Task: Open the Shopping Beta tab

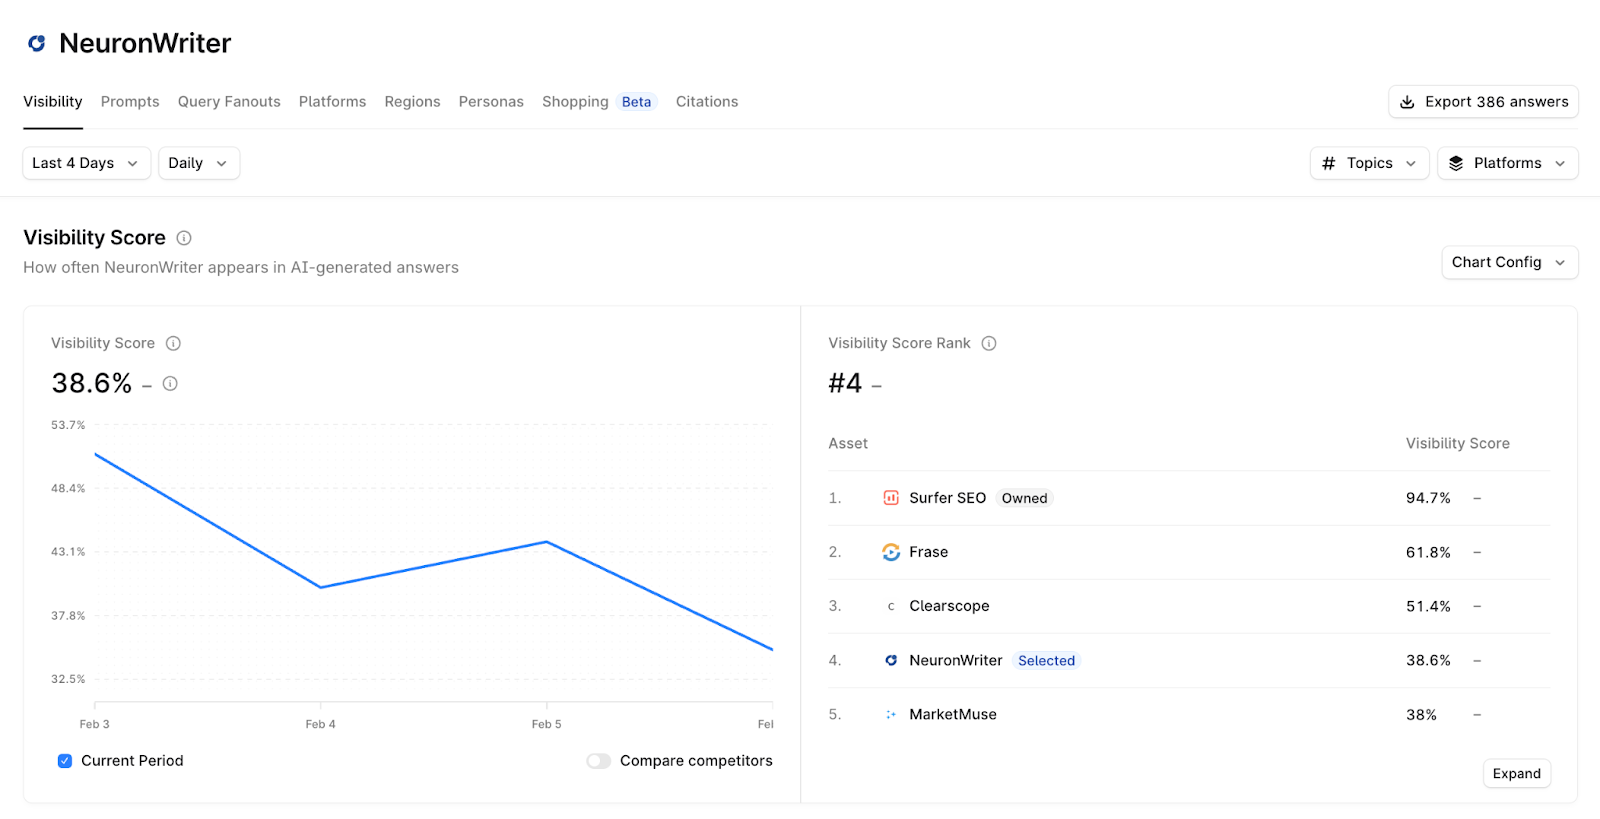Action: pyautogui.click(x=597, y=102)
